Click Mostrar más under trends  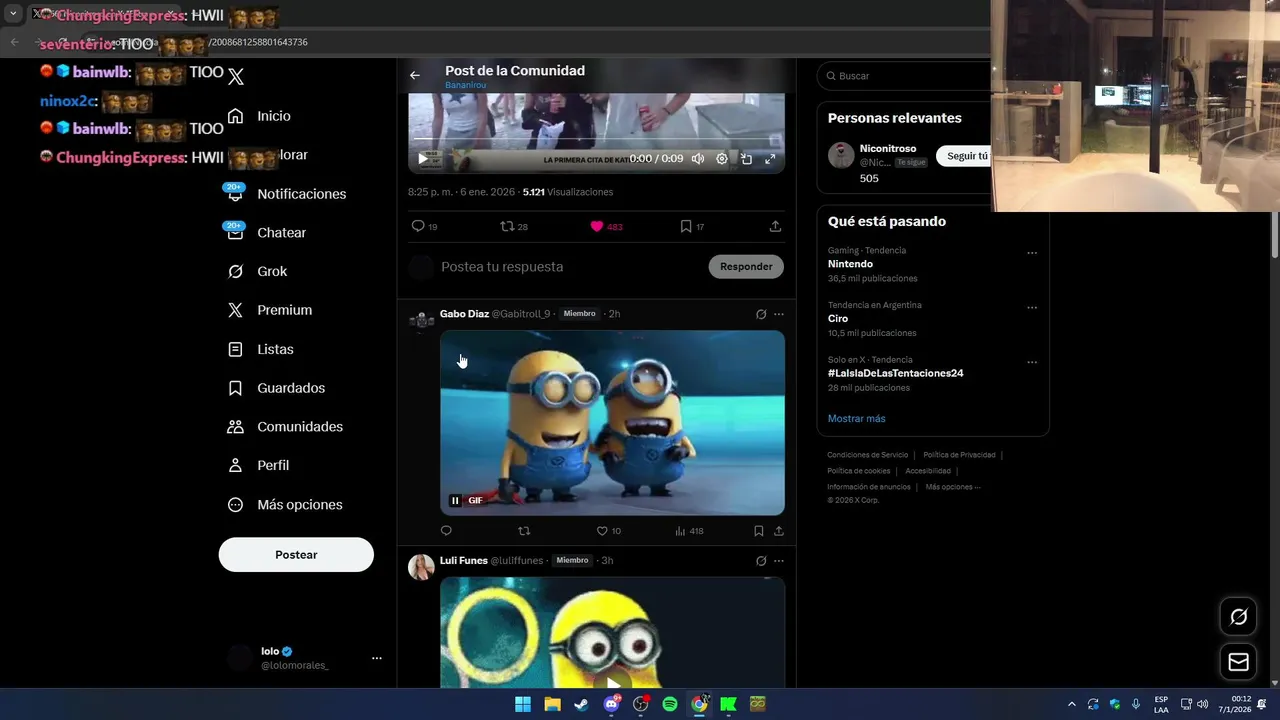point(856,419)
